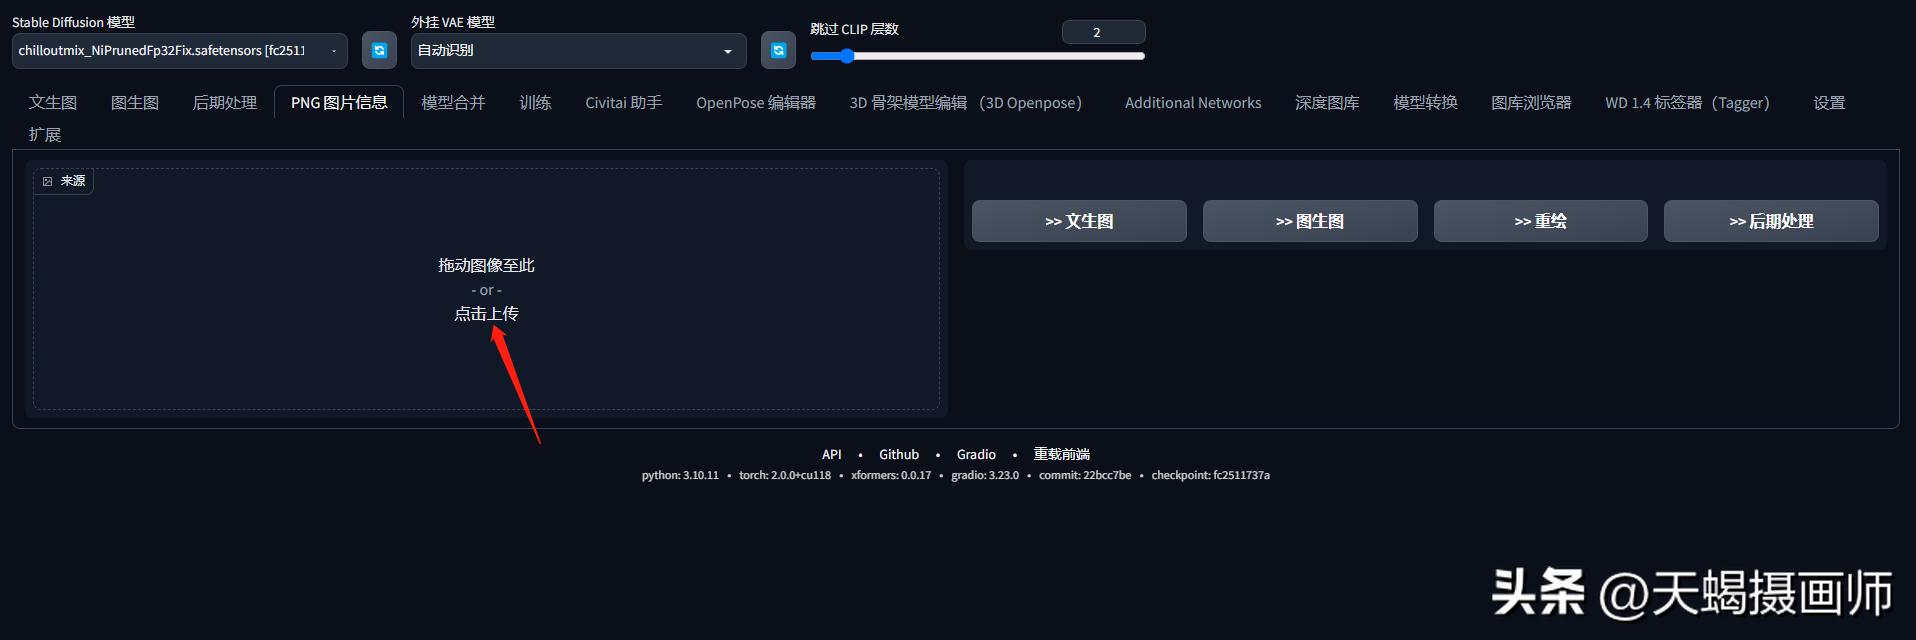
Task: Click the CLIP skip number field
Action: [1103, 32]
